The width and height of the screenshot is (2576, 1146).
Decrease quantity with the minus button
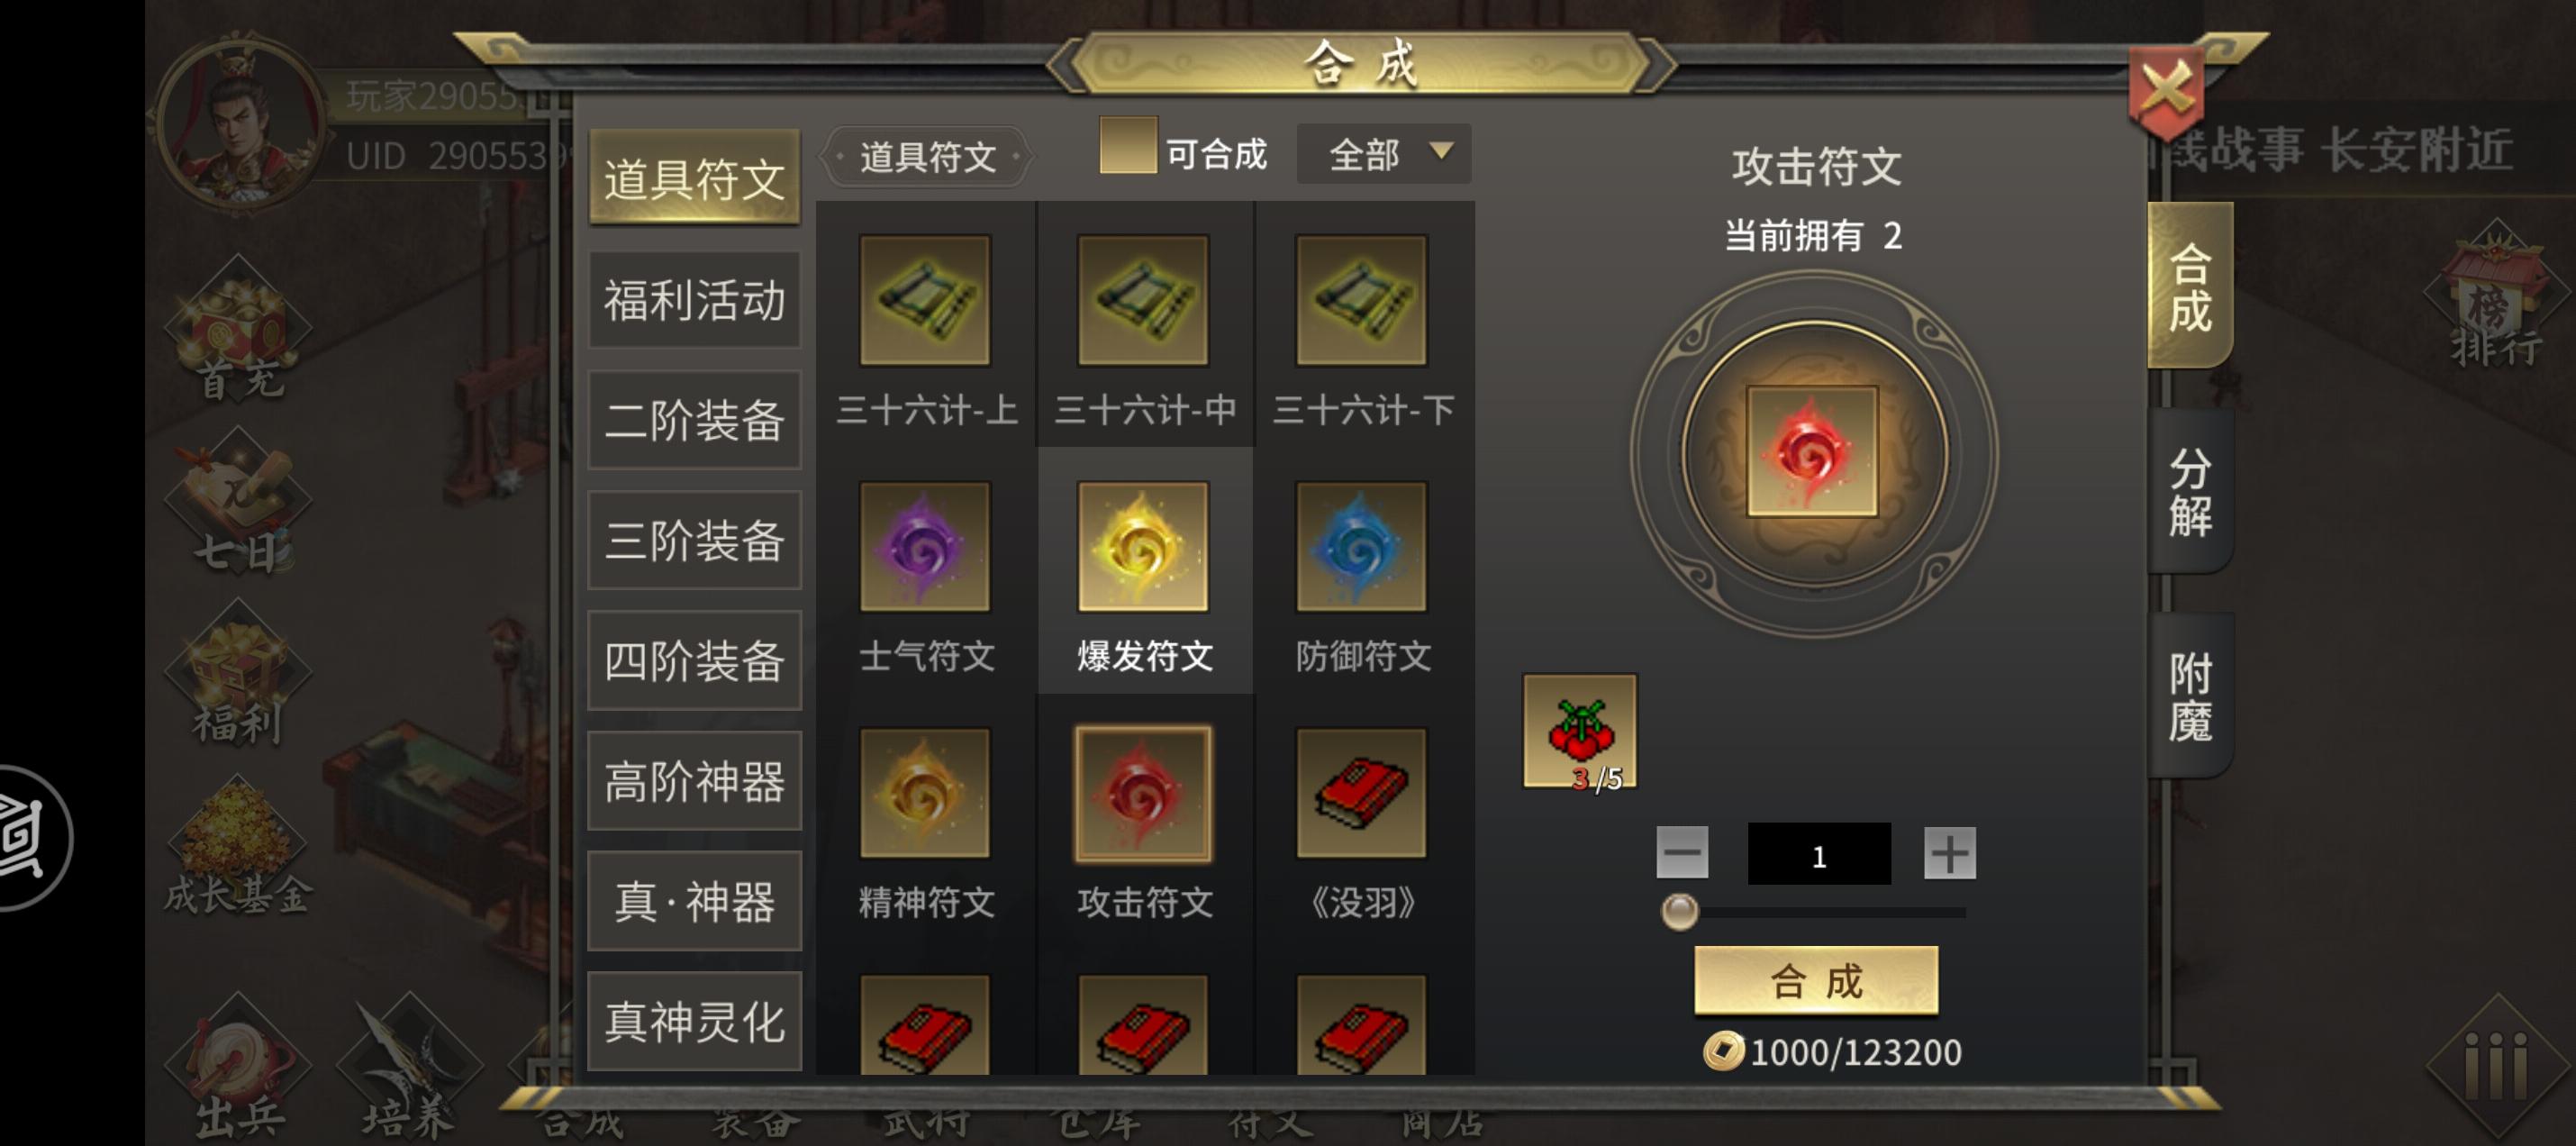(1681, 853)
